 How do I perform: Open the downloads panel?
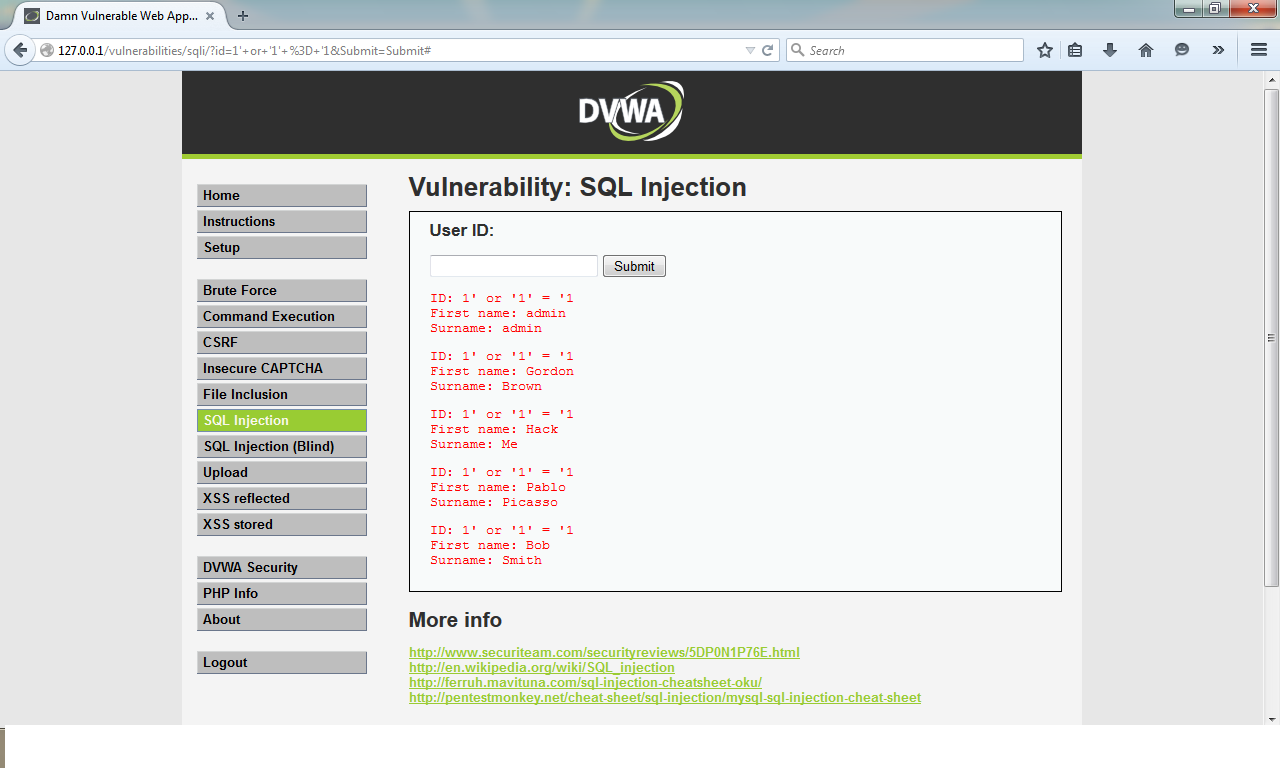point(1110,49)
